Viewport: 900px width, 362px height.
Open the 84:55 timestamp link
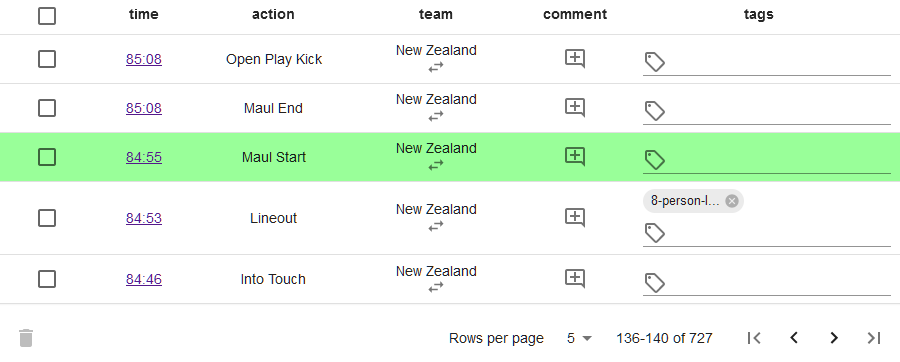point(143,157)
